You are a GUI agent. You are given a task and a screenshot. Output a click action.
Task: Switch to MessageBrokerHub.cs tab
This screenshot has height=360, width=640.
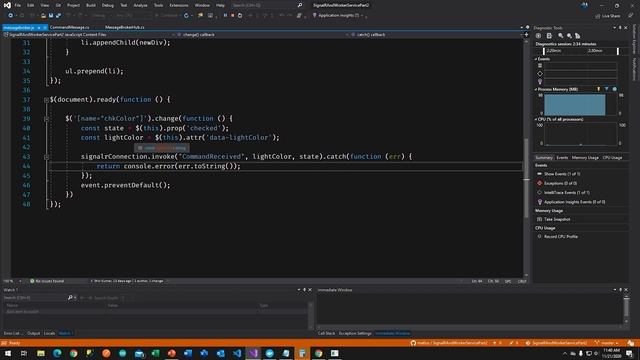pos(125,27)
